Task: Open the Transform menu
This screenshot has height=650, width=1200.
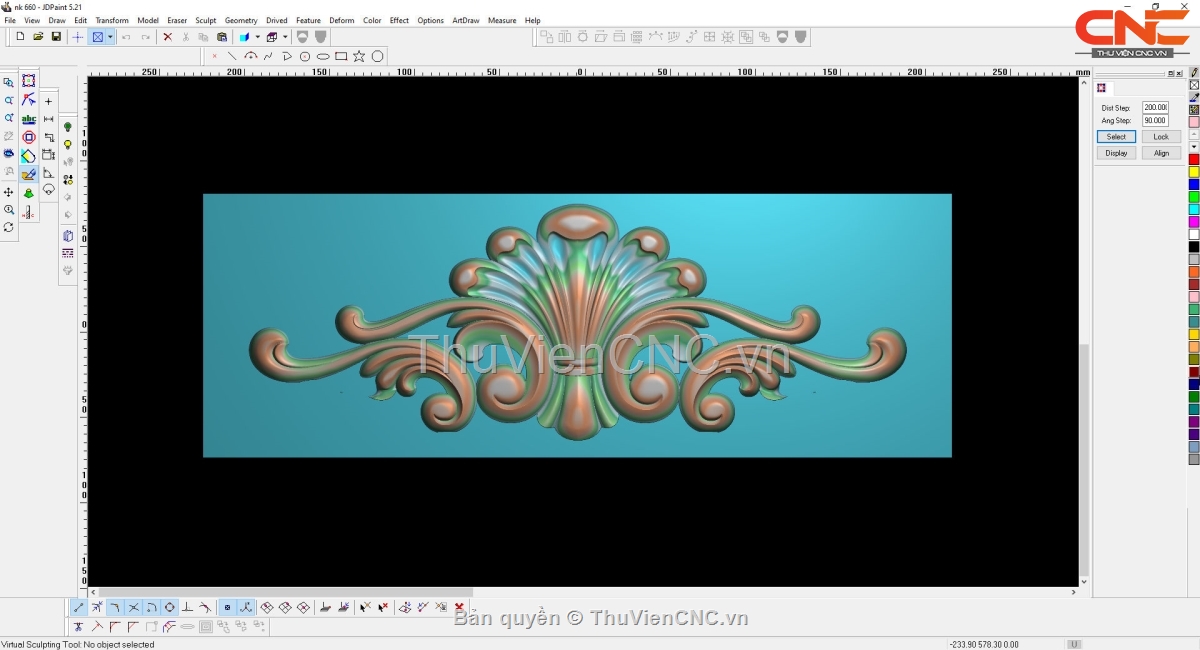Action: [x=112, y=20]
